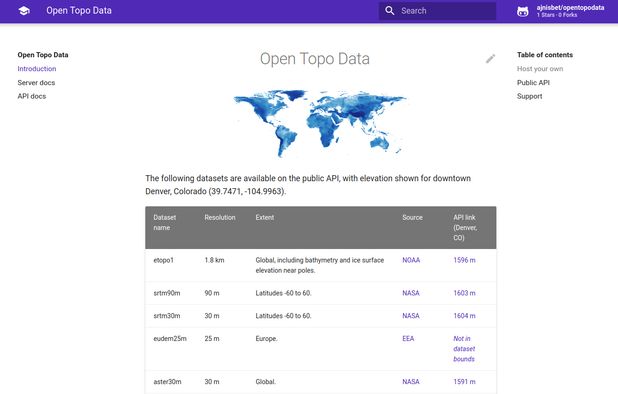Open API docs in the sidebar
Screen dimensions: 618x394
32,96
